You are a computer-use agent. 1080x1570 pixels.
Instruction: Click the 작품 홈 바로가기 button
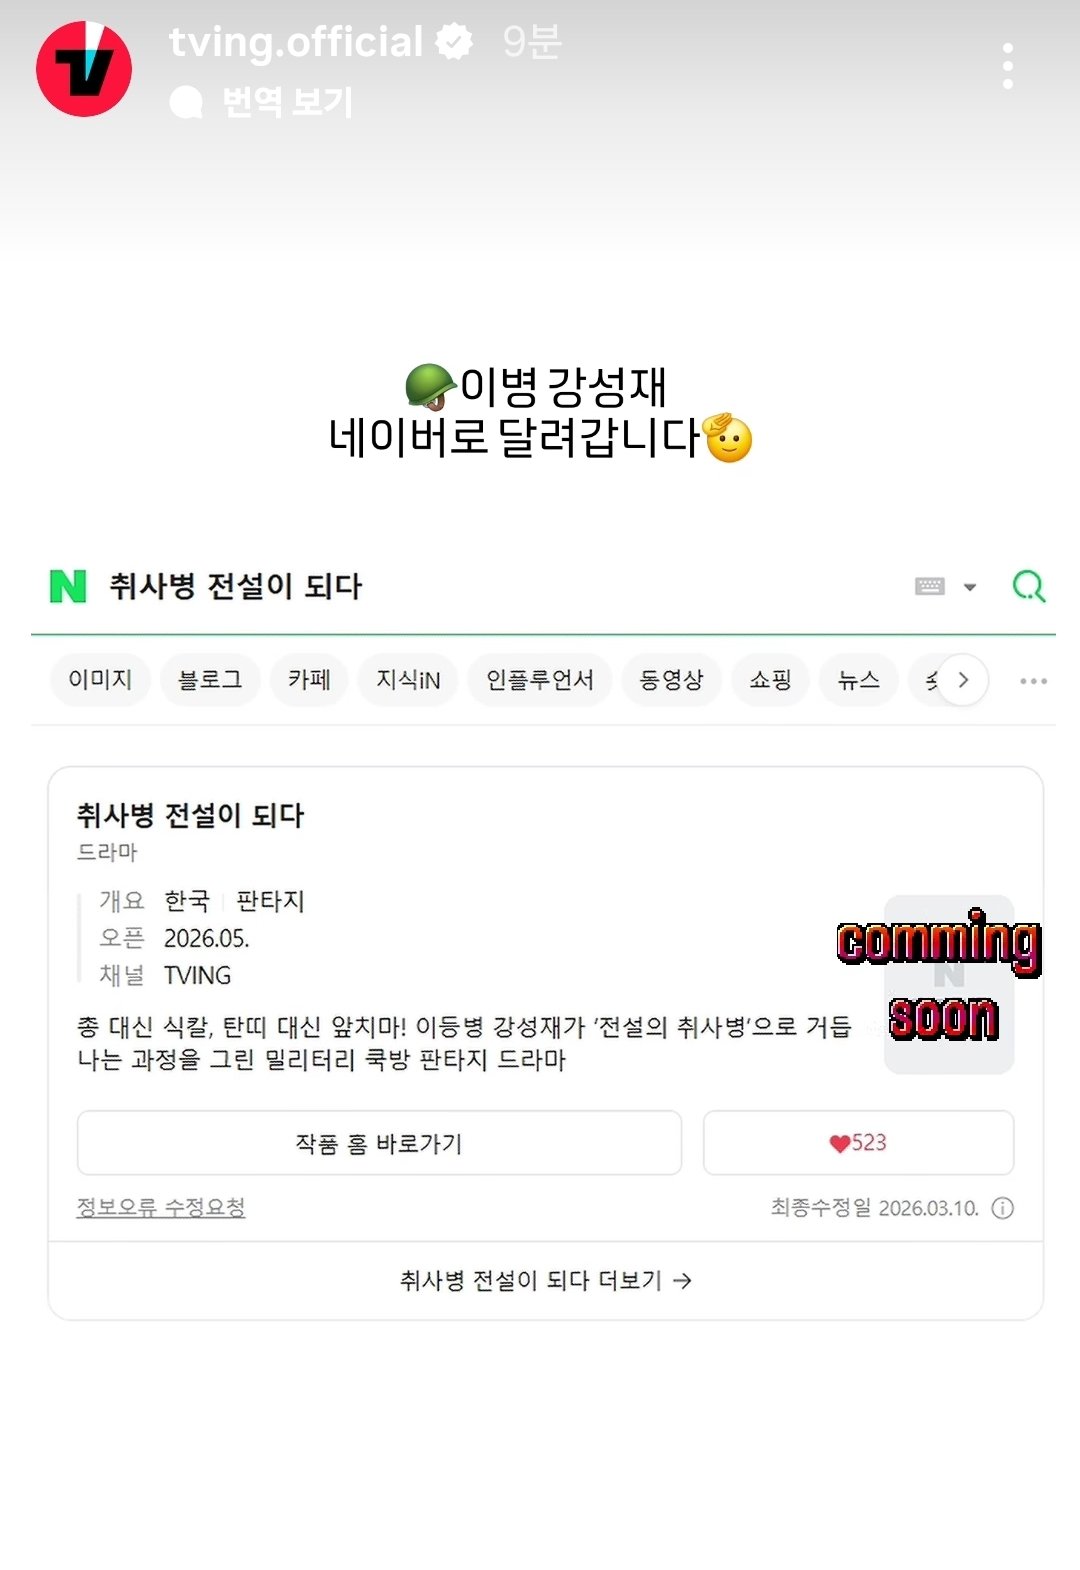pyautogui.click(x=379, y=1142)
